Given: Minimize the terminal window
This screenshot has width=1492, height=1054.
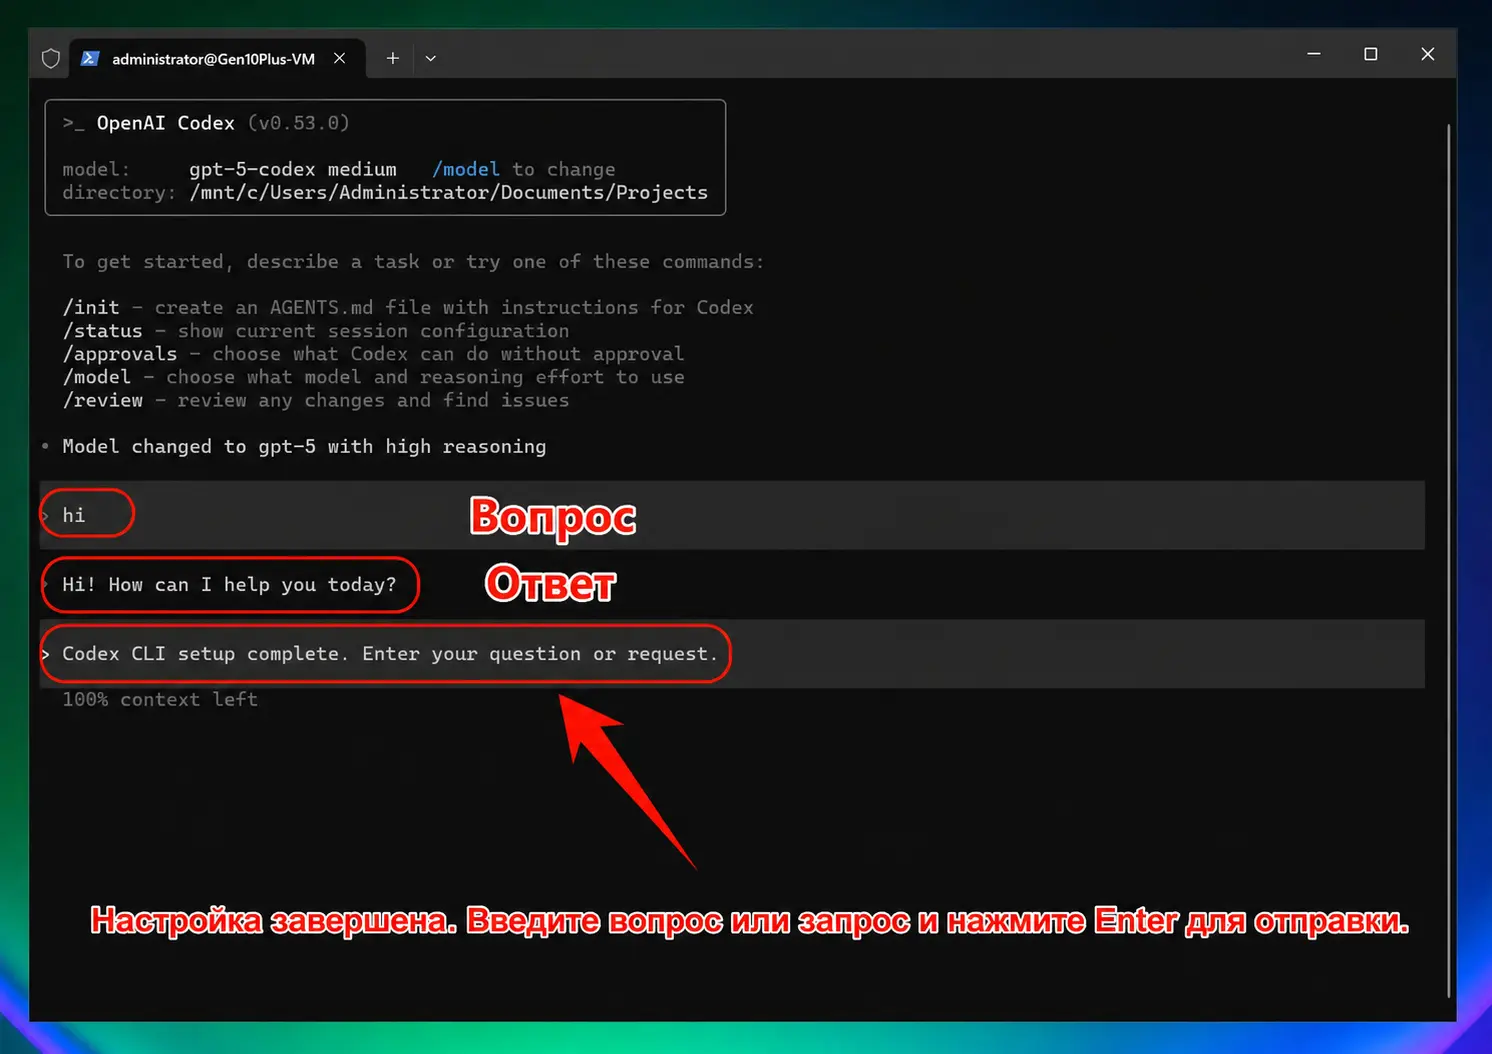Looking at the screenshot, I should point(1314,54).
